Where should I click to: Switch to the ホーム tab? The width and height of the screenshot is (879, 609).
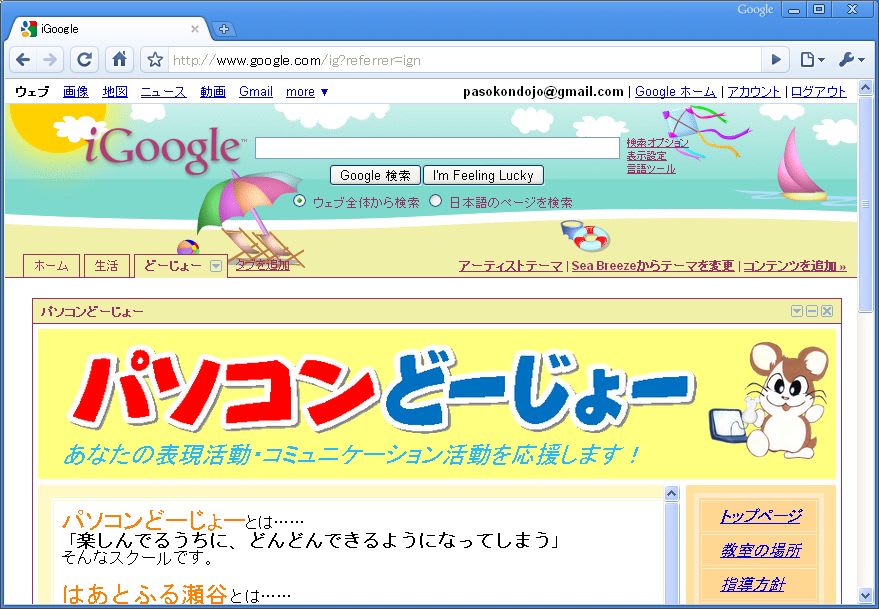click(51, 266)
